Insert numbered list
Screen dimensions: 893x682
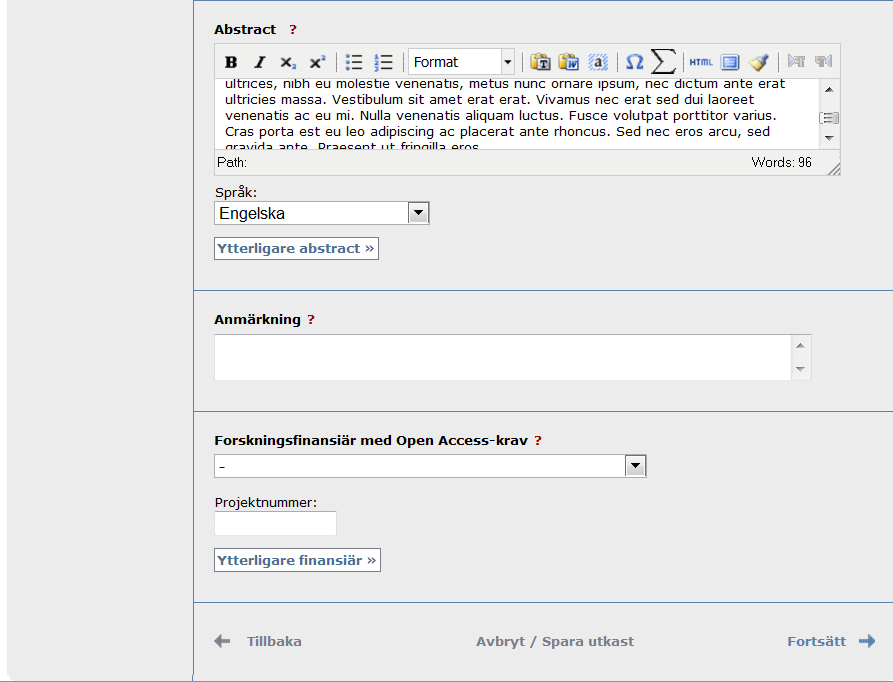pyautogui.click(x=383, y=62)
